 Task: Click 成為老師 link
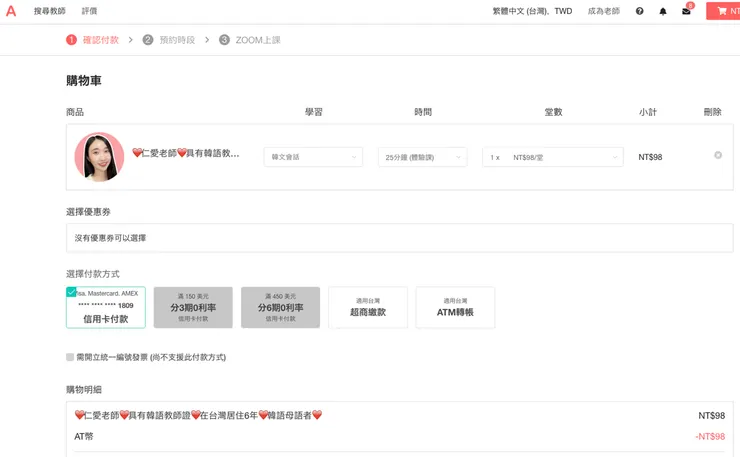pyautogui.click(x=604, y=11)
